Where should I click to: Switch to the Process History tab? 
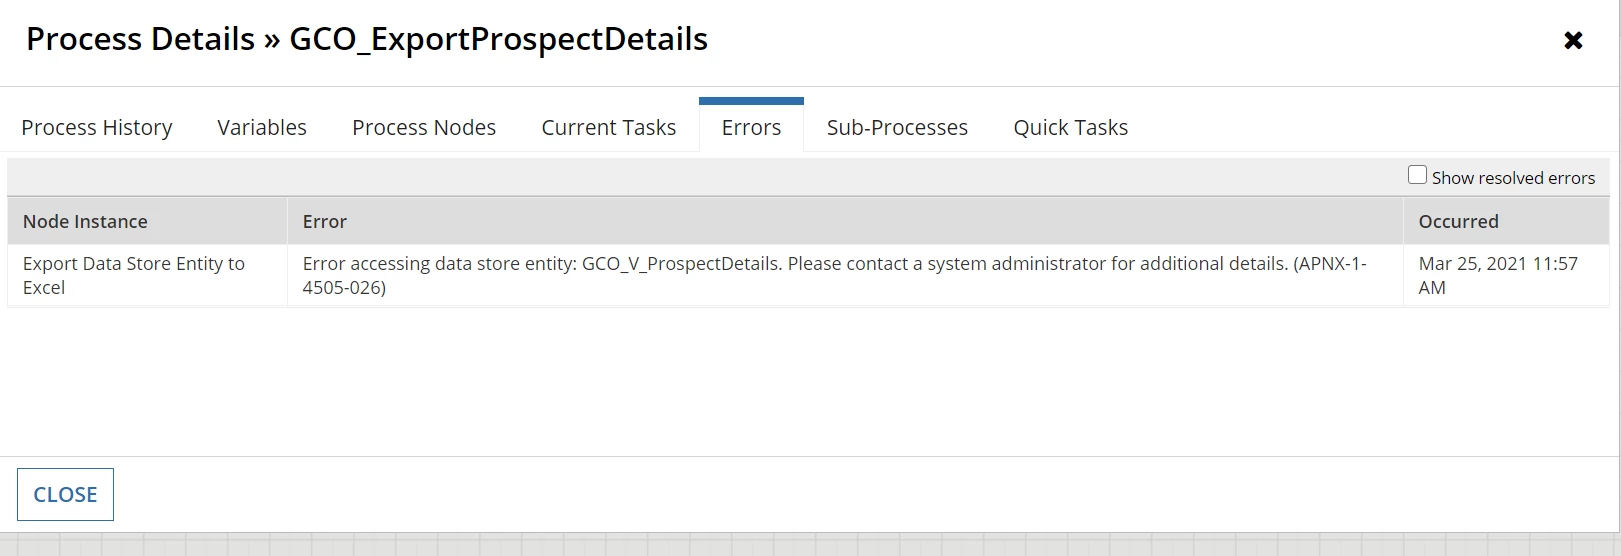[x=97, y=127]
